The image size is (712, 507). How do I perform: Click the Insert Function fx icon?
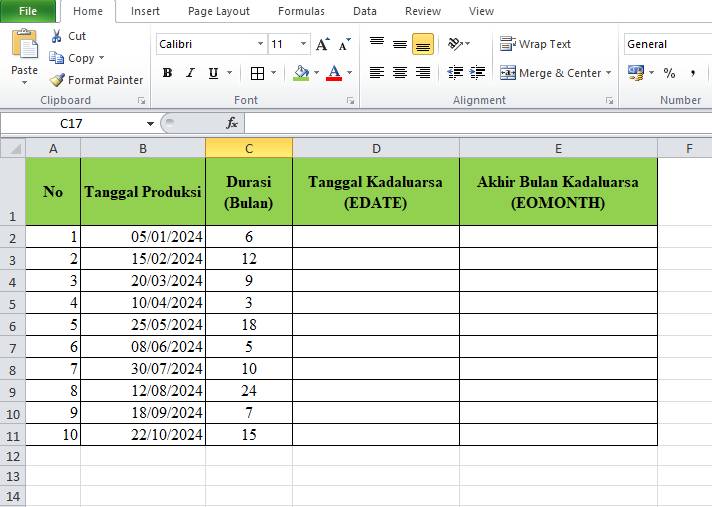232,123
